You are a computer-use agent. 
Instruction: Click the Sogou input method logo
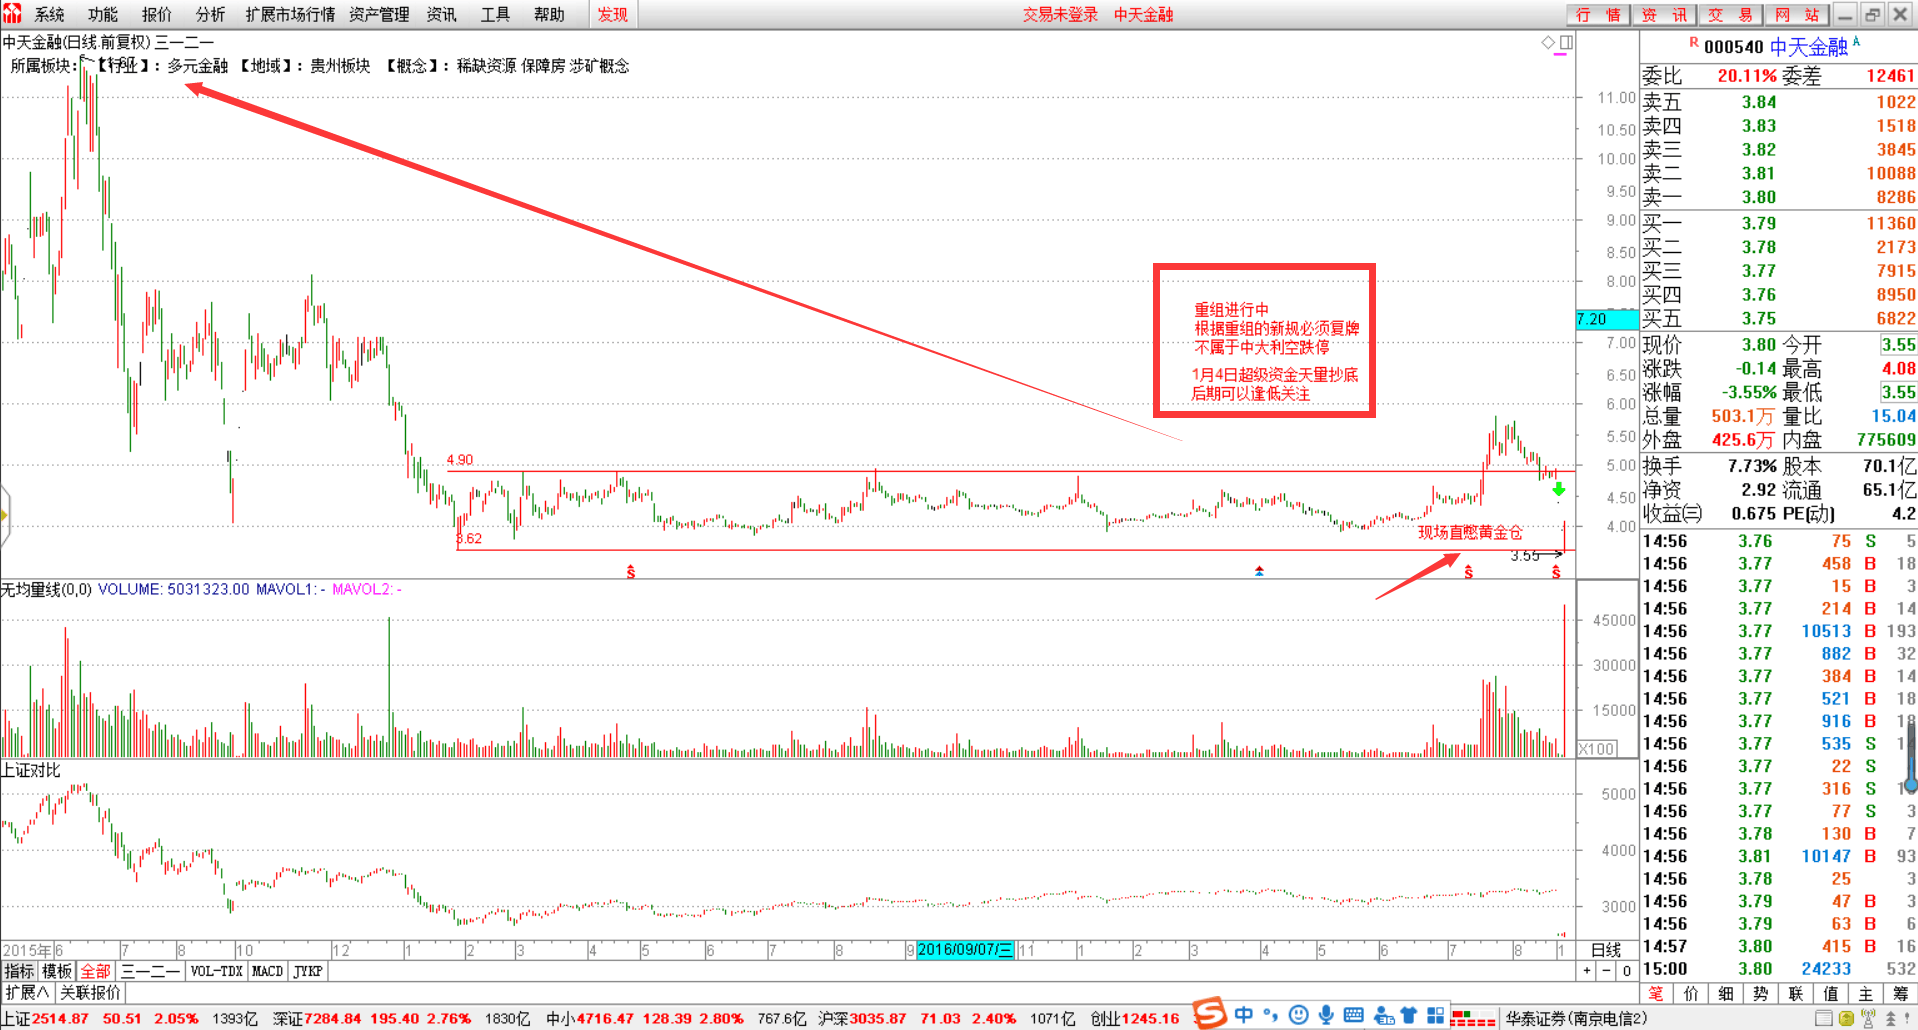pos(1210,1014)
